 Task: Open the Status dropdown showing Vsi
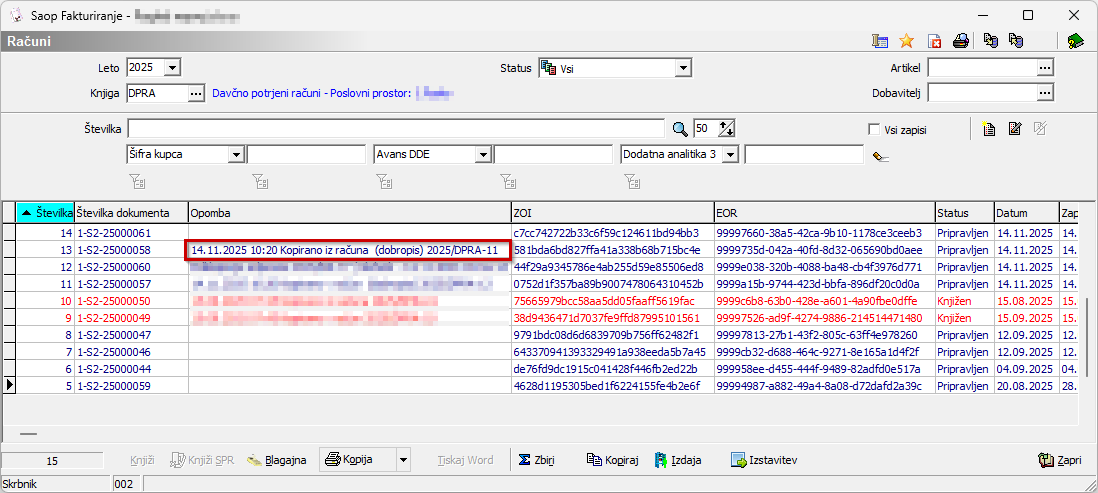pos(683,68)
